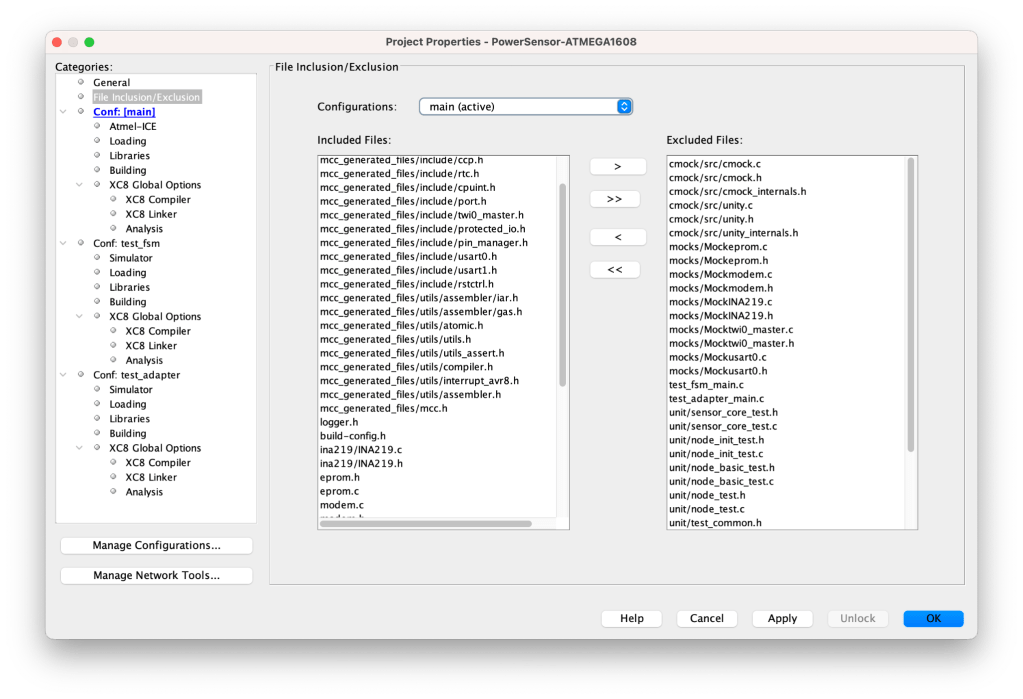Select the General category

(111, 83)
